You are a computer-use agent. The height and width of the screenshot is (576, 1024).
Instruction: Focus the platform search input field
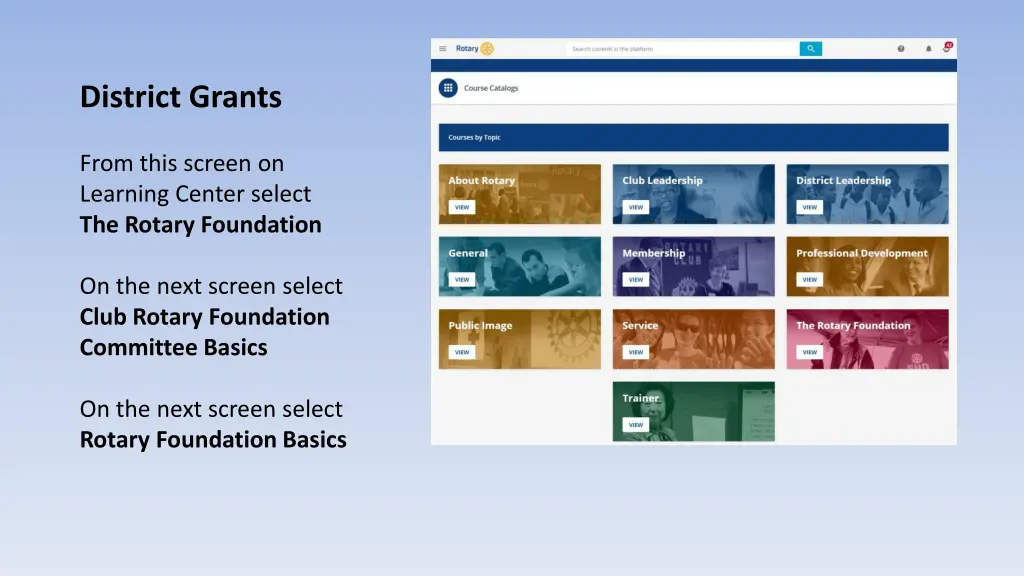(x=683, y=48)
